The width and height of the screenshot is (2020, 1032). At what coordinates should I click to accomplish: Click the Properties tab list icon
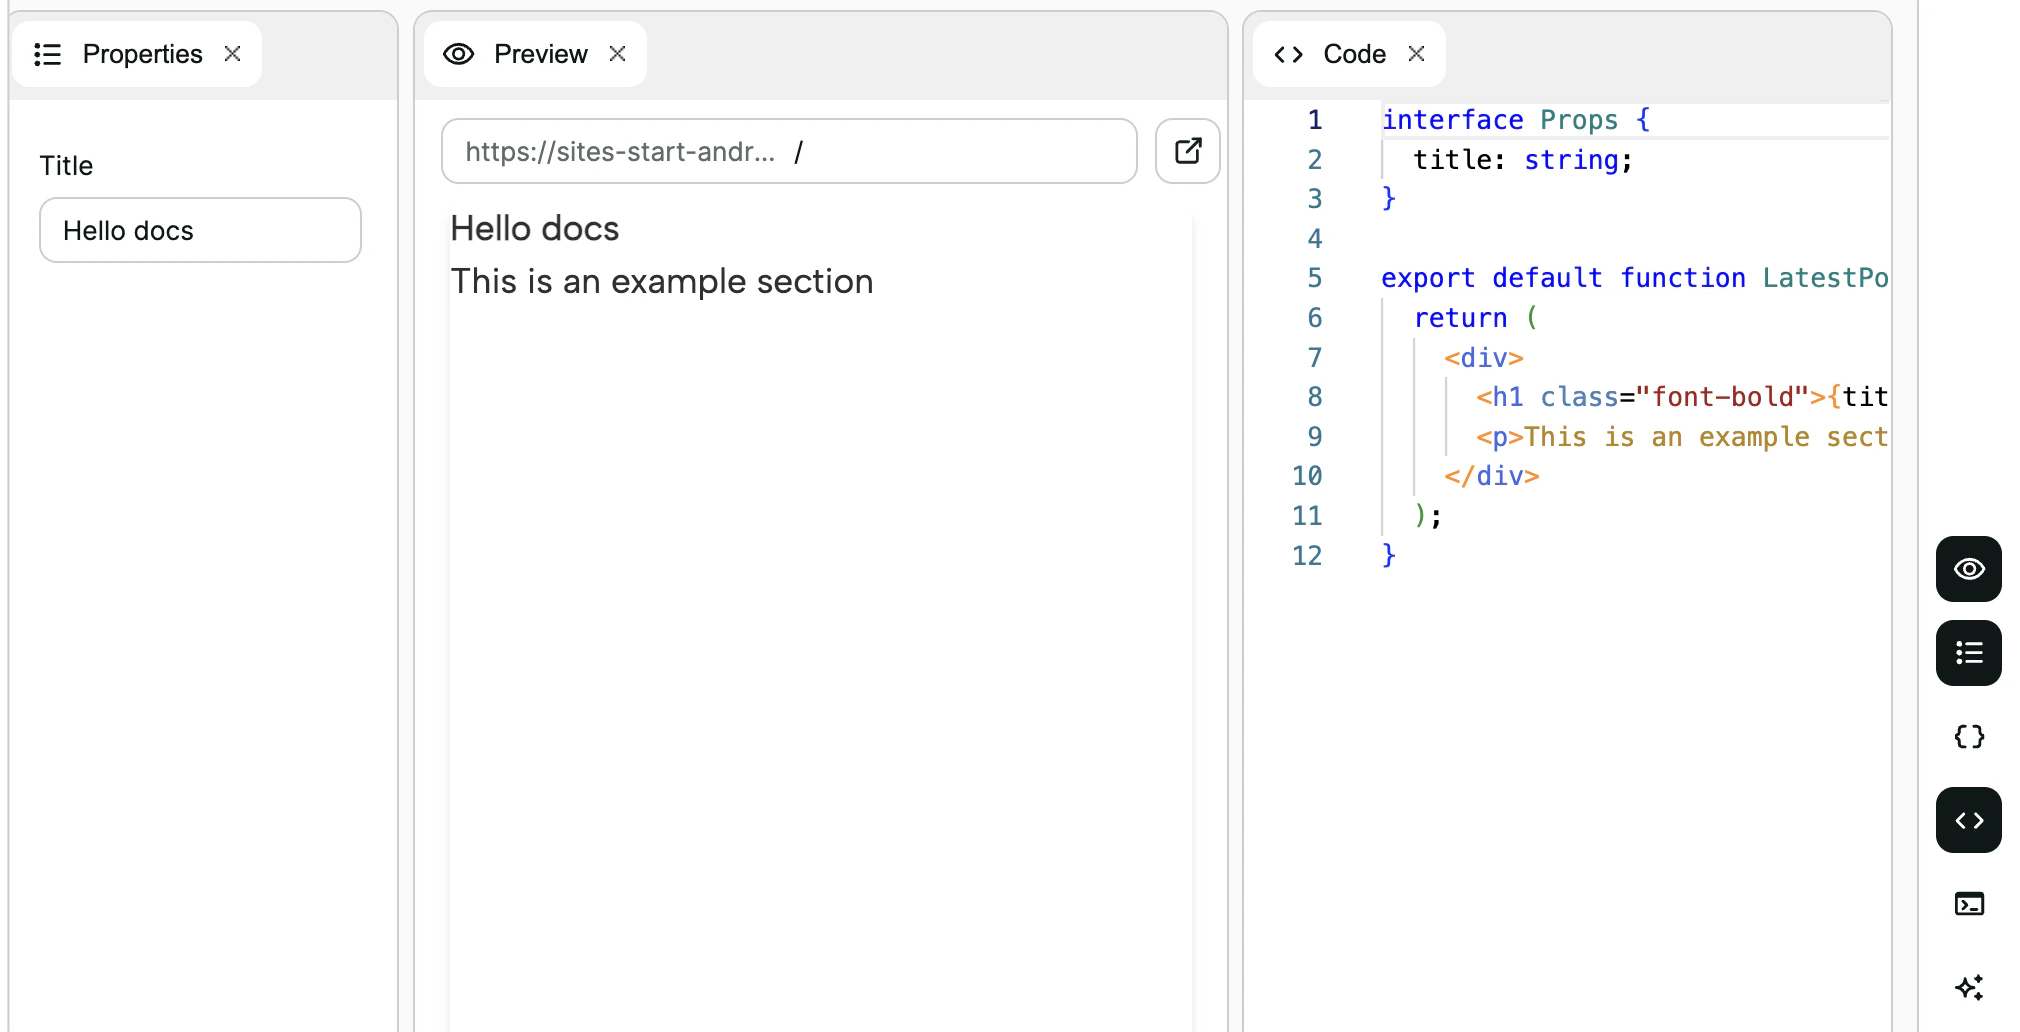pyautogui.click(x=48, y=54)
